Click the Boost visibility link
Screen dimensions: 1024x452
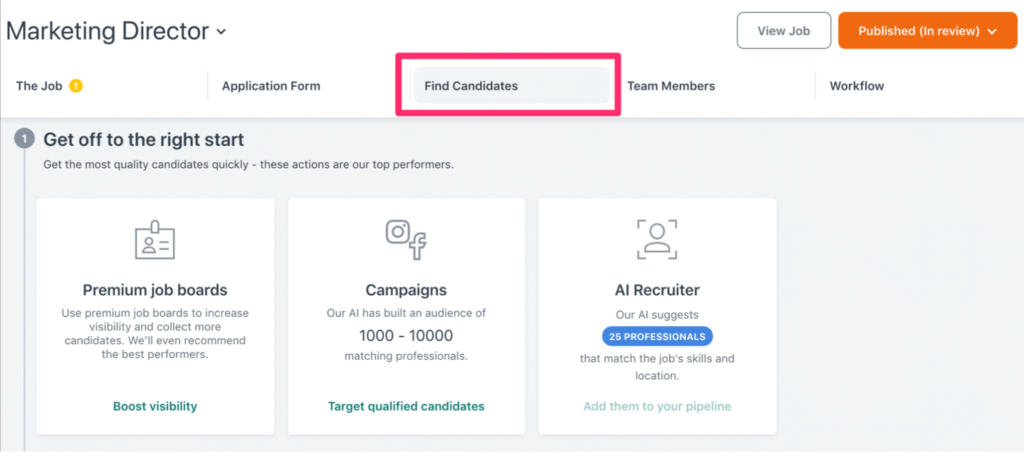click(155, 406)
